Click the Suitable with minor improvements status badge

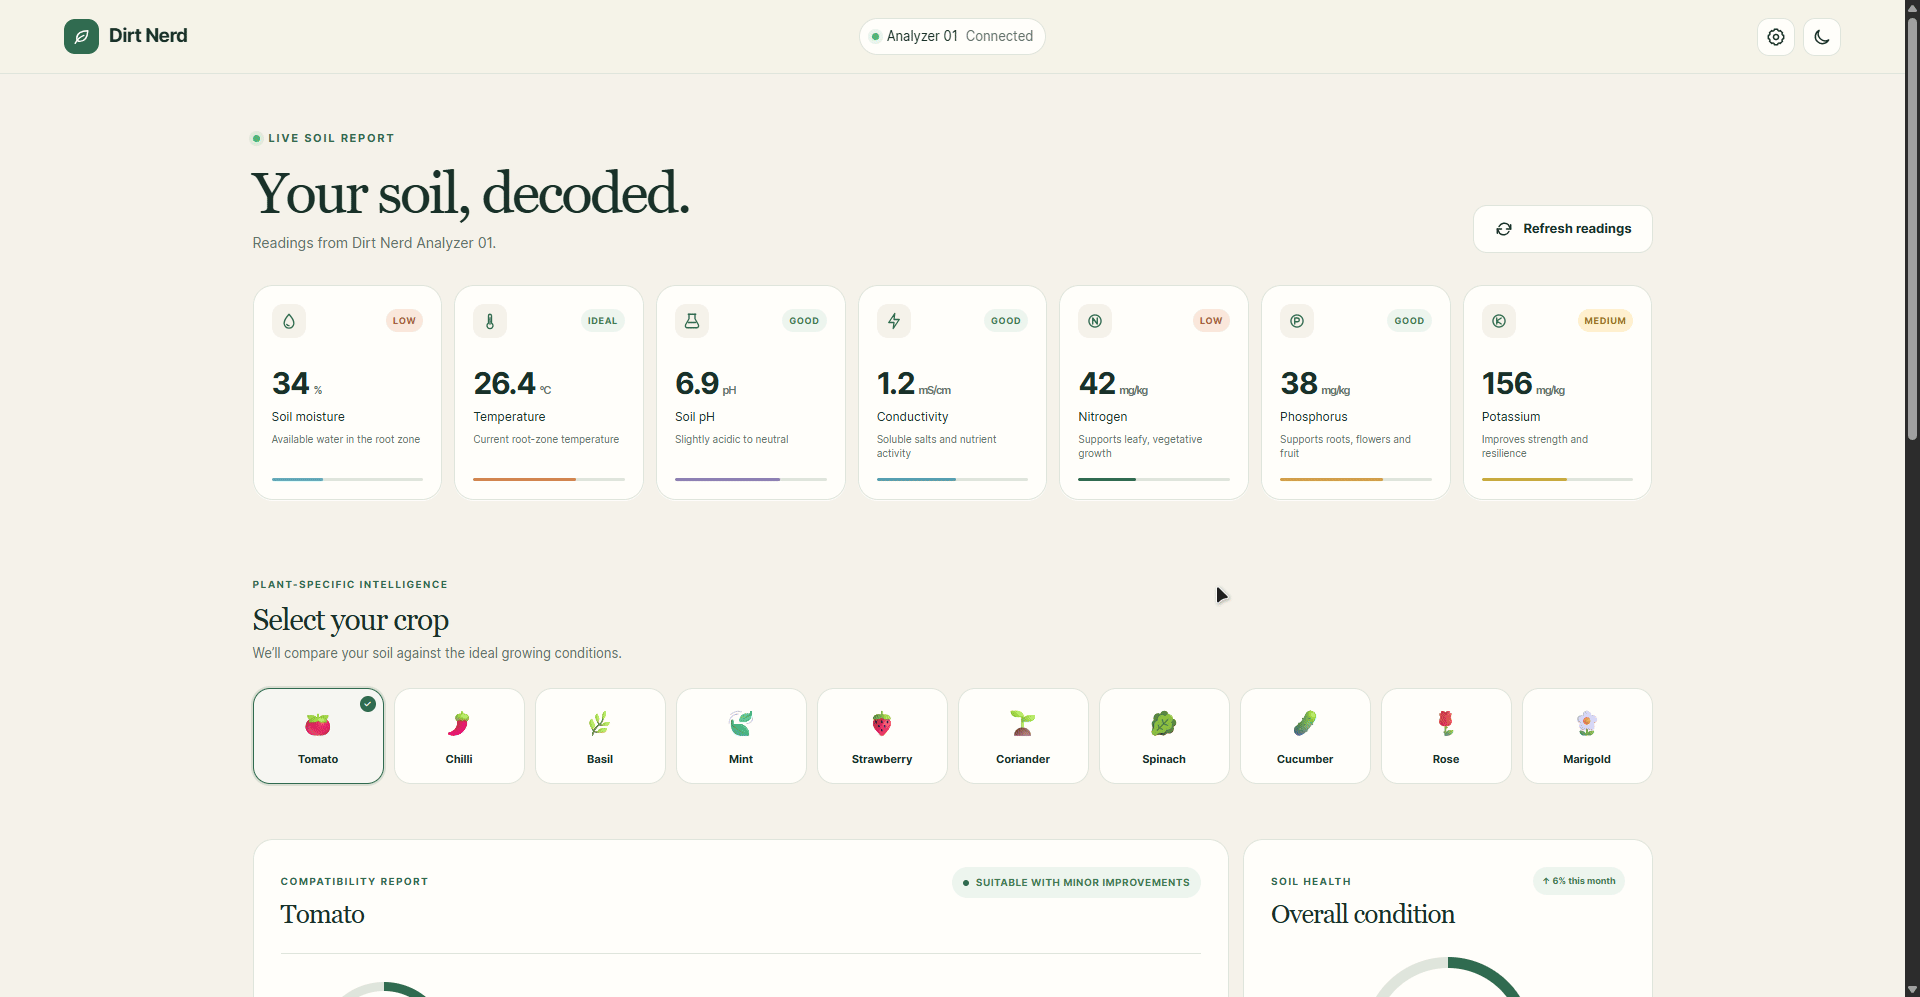click(x=1076, y=883)
